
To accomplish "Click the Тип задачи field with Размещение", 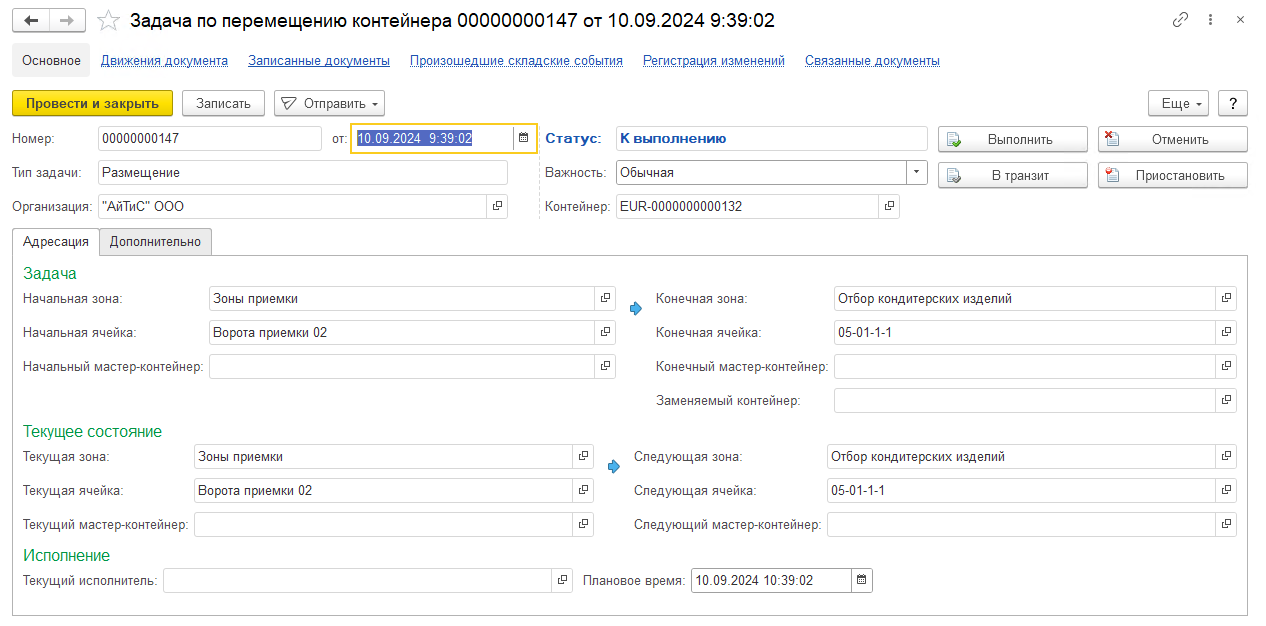I will [x=303, y=172].
